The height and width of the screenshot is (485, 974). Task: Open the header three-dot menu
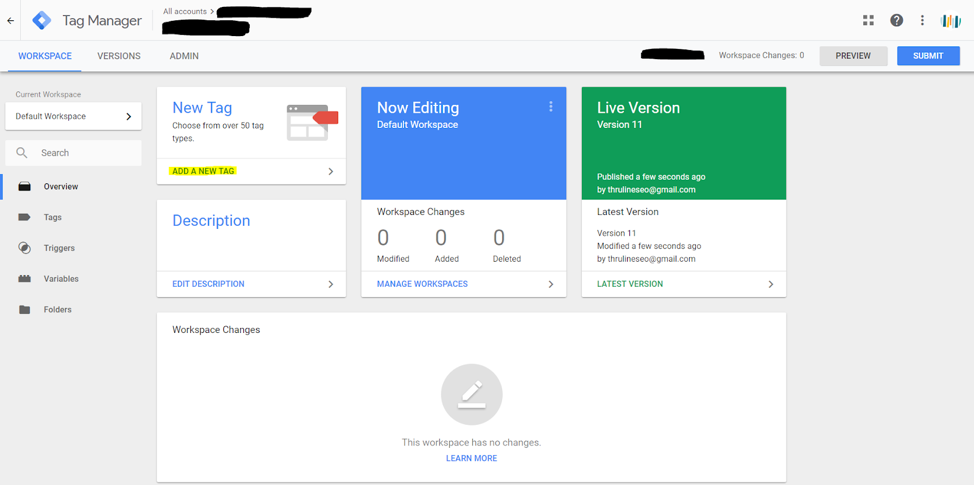point(922,20)
